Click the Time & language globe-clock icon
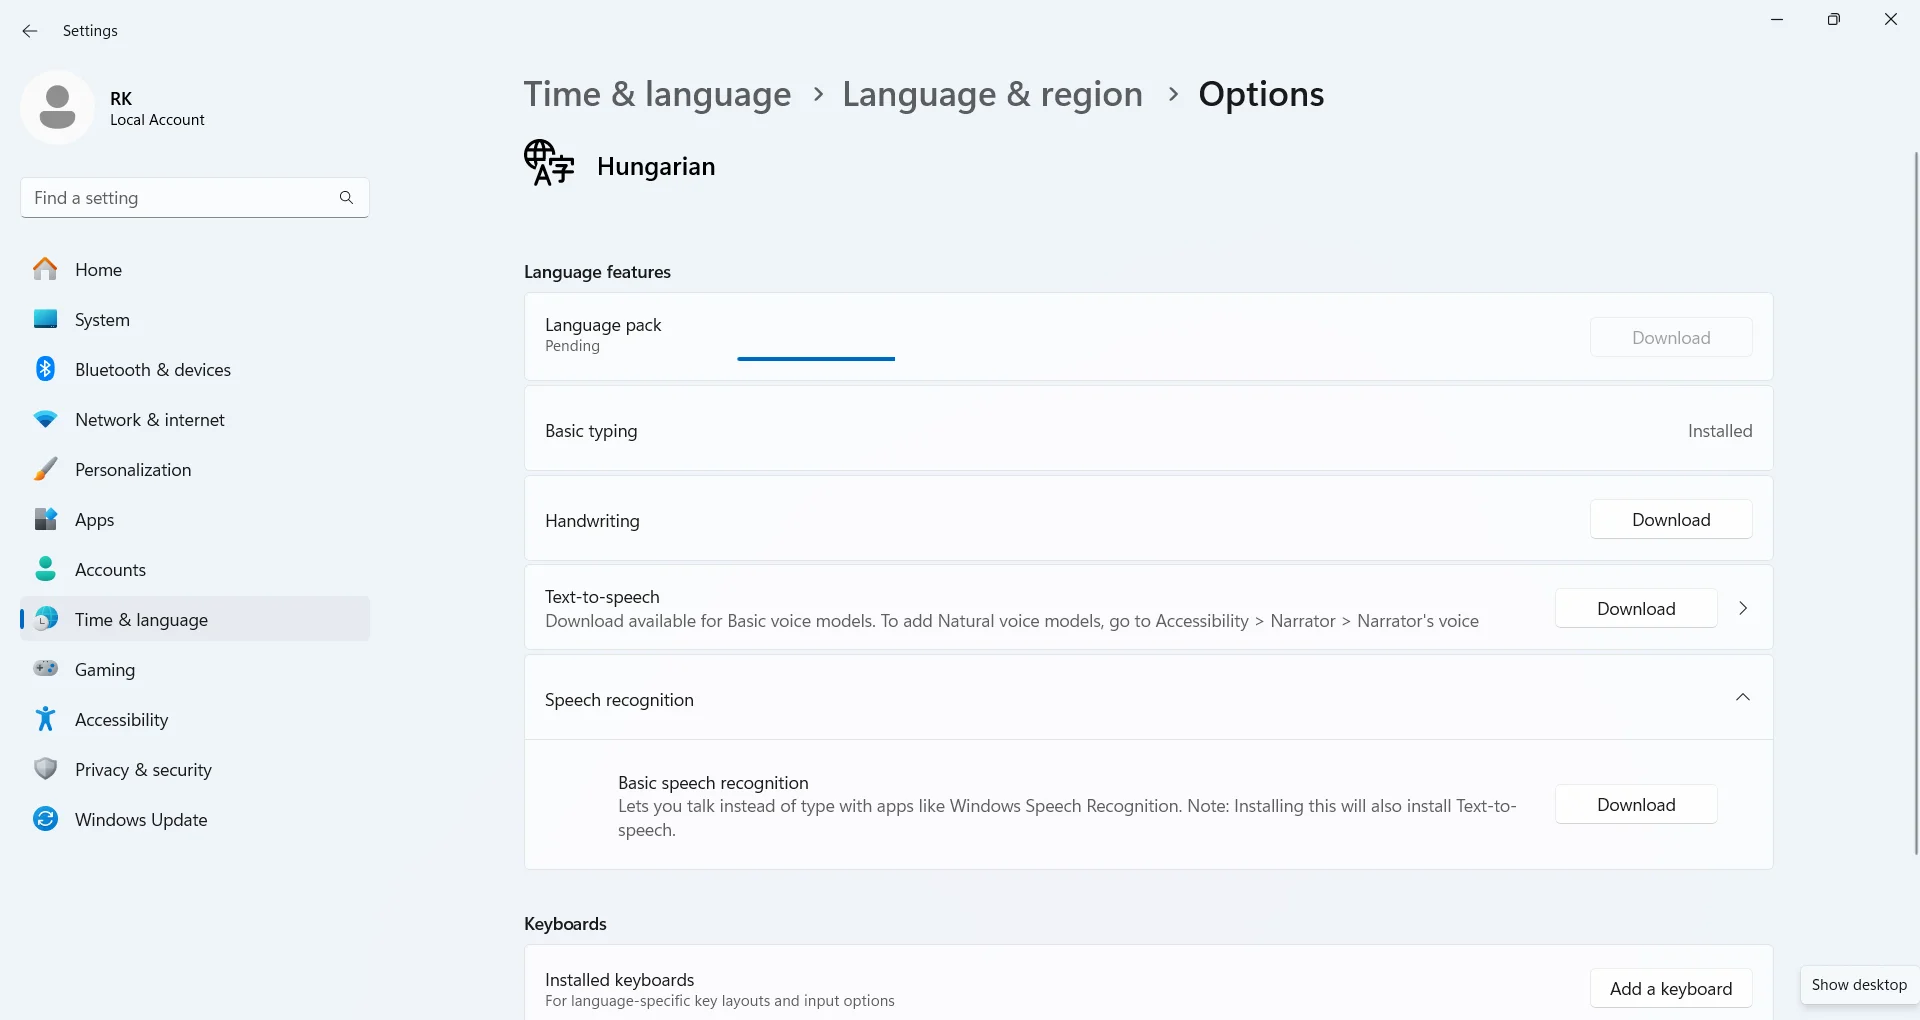1920x1020 pixels. point(45,619)
